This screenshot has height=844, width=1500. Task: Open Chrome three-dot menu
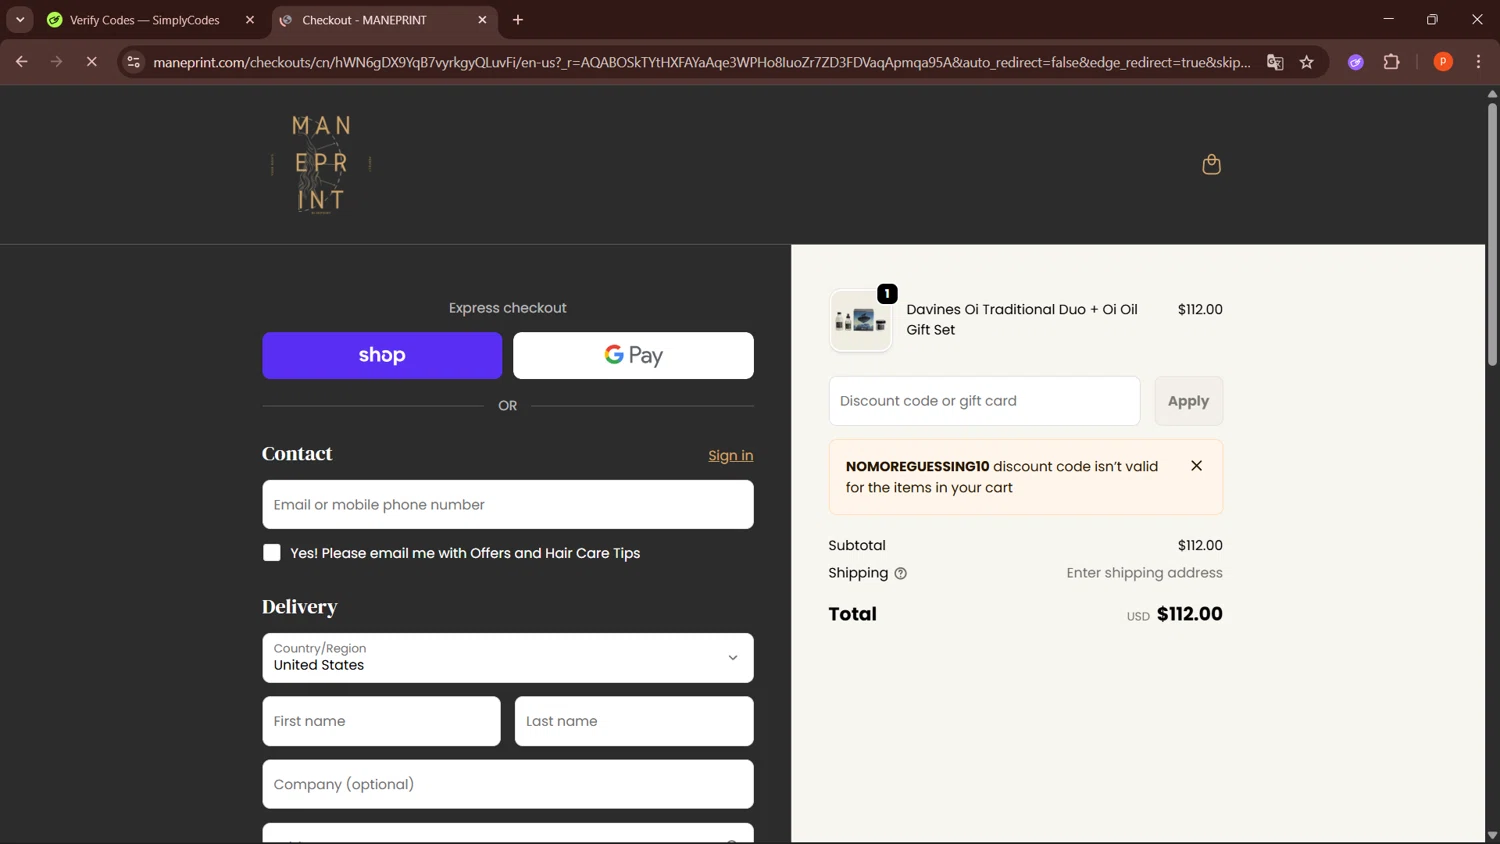coord(1478,62)
